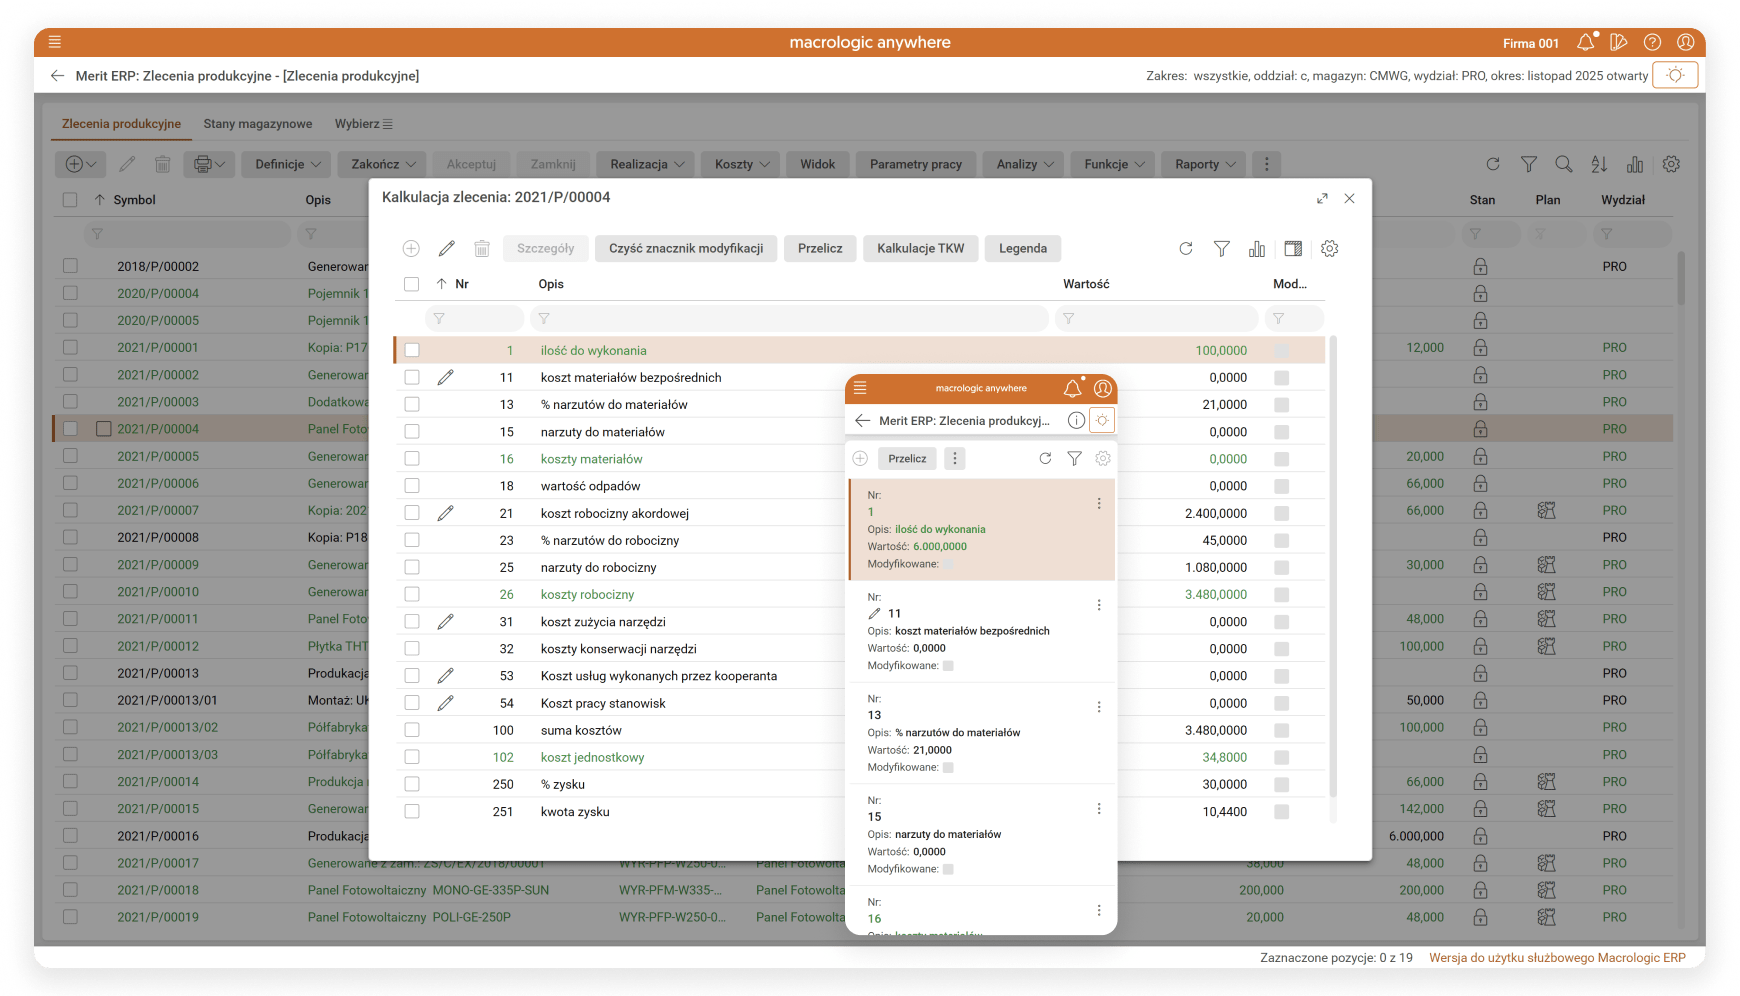Viewport: 1740px width, 996px height.
Task: Edit row 11 koszt materiałów with pencil icon
Action: [x=446, y=378]
